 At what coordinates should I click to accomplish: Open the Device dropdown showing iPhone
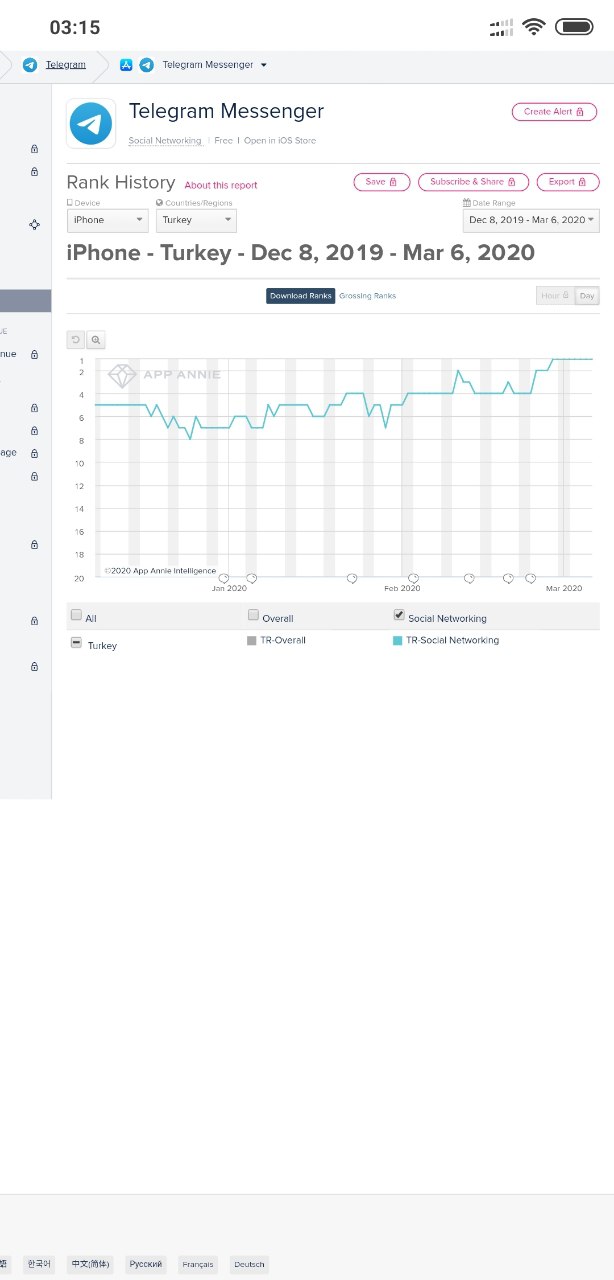coord(108,220)
